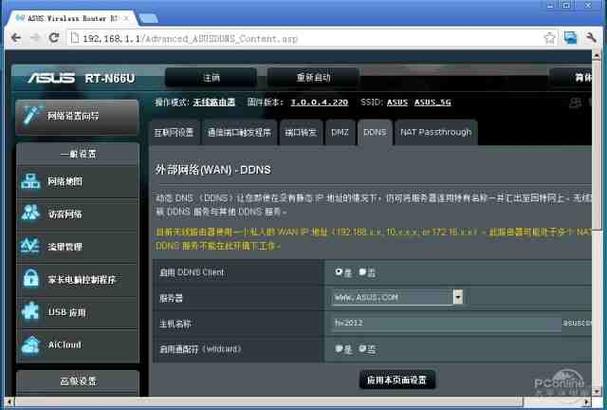Open the 无线路由器 operation mode link
Screen dimensions: 607x410
(214, 102)
